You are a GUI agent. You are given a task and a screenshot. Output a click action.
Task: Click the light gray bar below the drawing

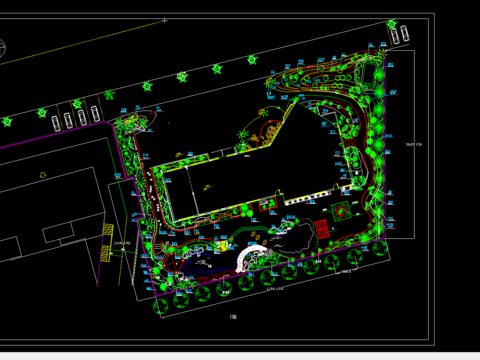tap(240, 356)
